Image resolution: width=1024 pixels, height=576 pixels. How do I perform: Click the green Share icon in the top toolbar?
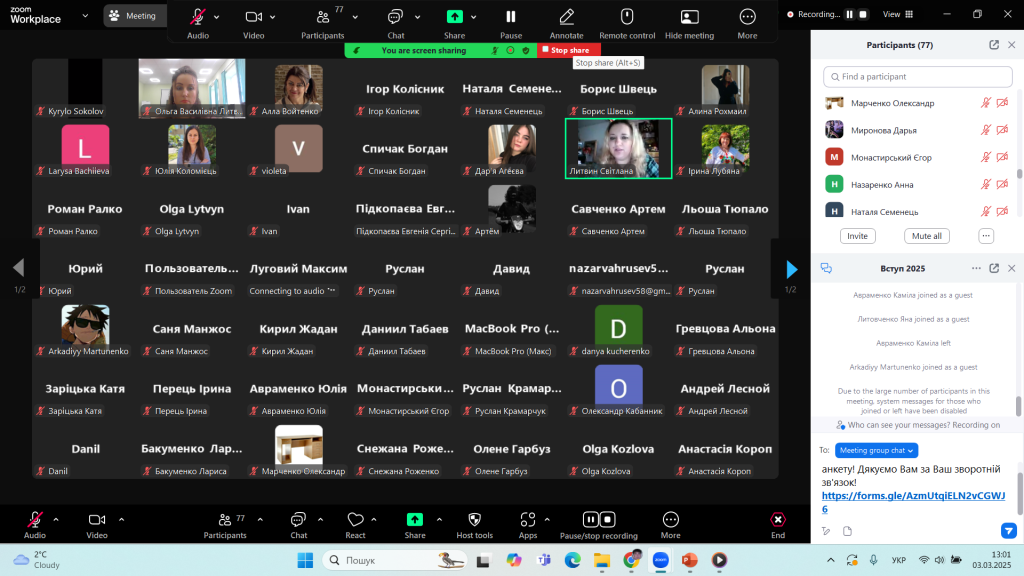click(455, 17)
